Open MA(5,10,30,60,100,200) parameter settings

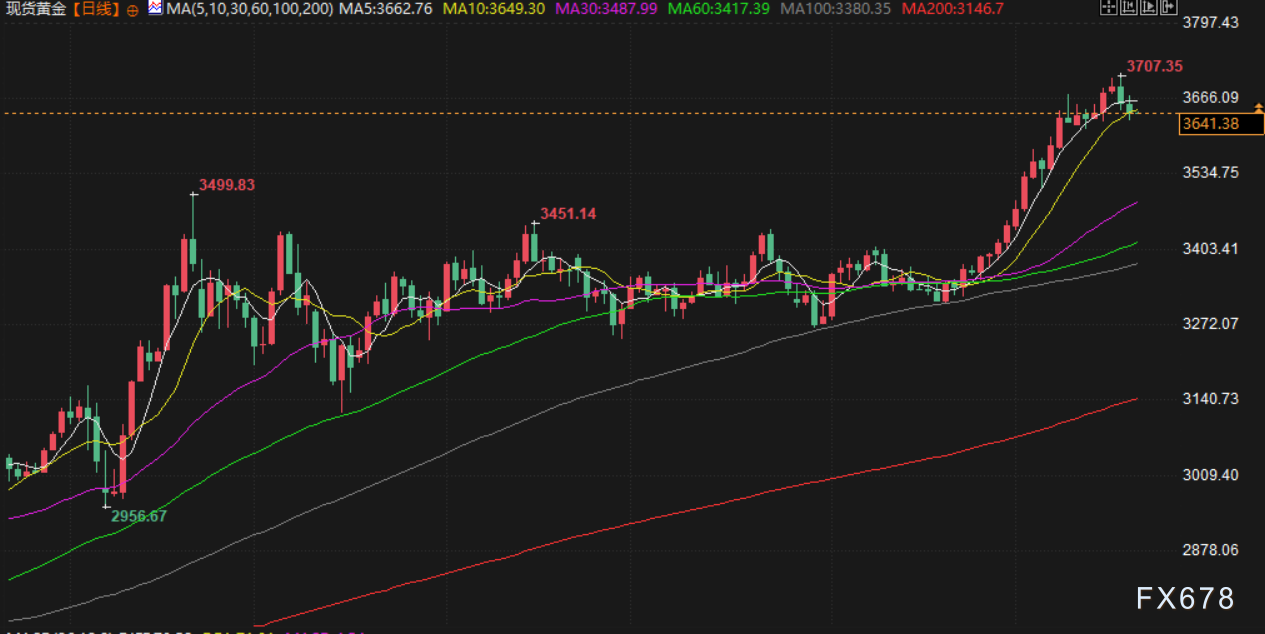[x=249, y=8]
